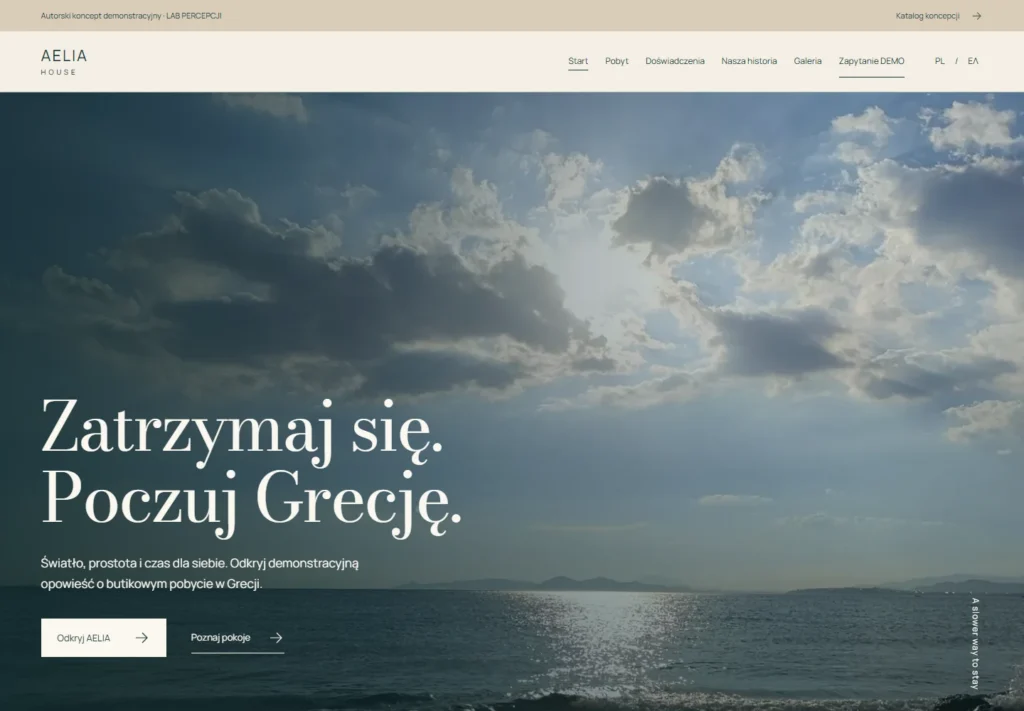Click the vertical 'A slower way to stay' text
The height and width of the screenshot is (711, 1024).
975,644
